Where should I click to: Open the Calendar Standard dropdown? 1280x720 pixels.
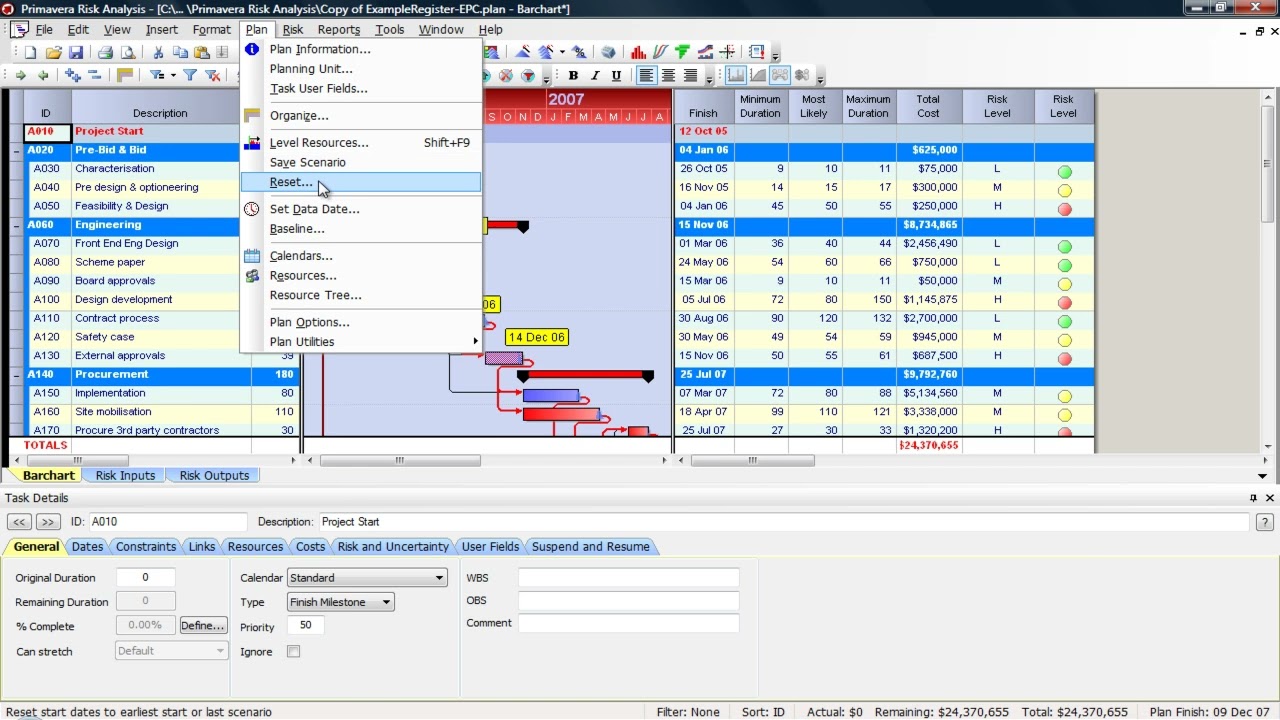tap(367, 577)
